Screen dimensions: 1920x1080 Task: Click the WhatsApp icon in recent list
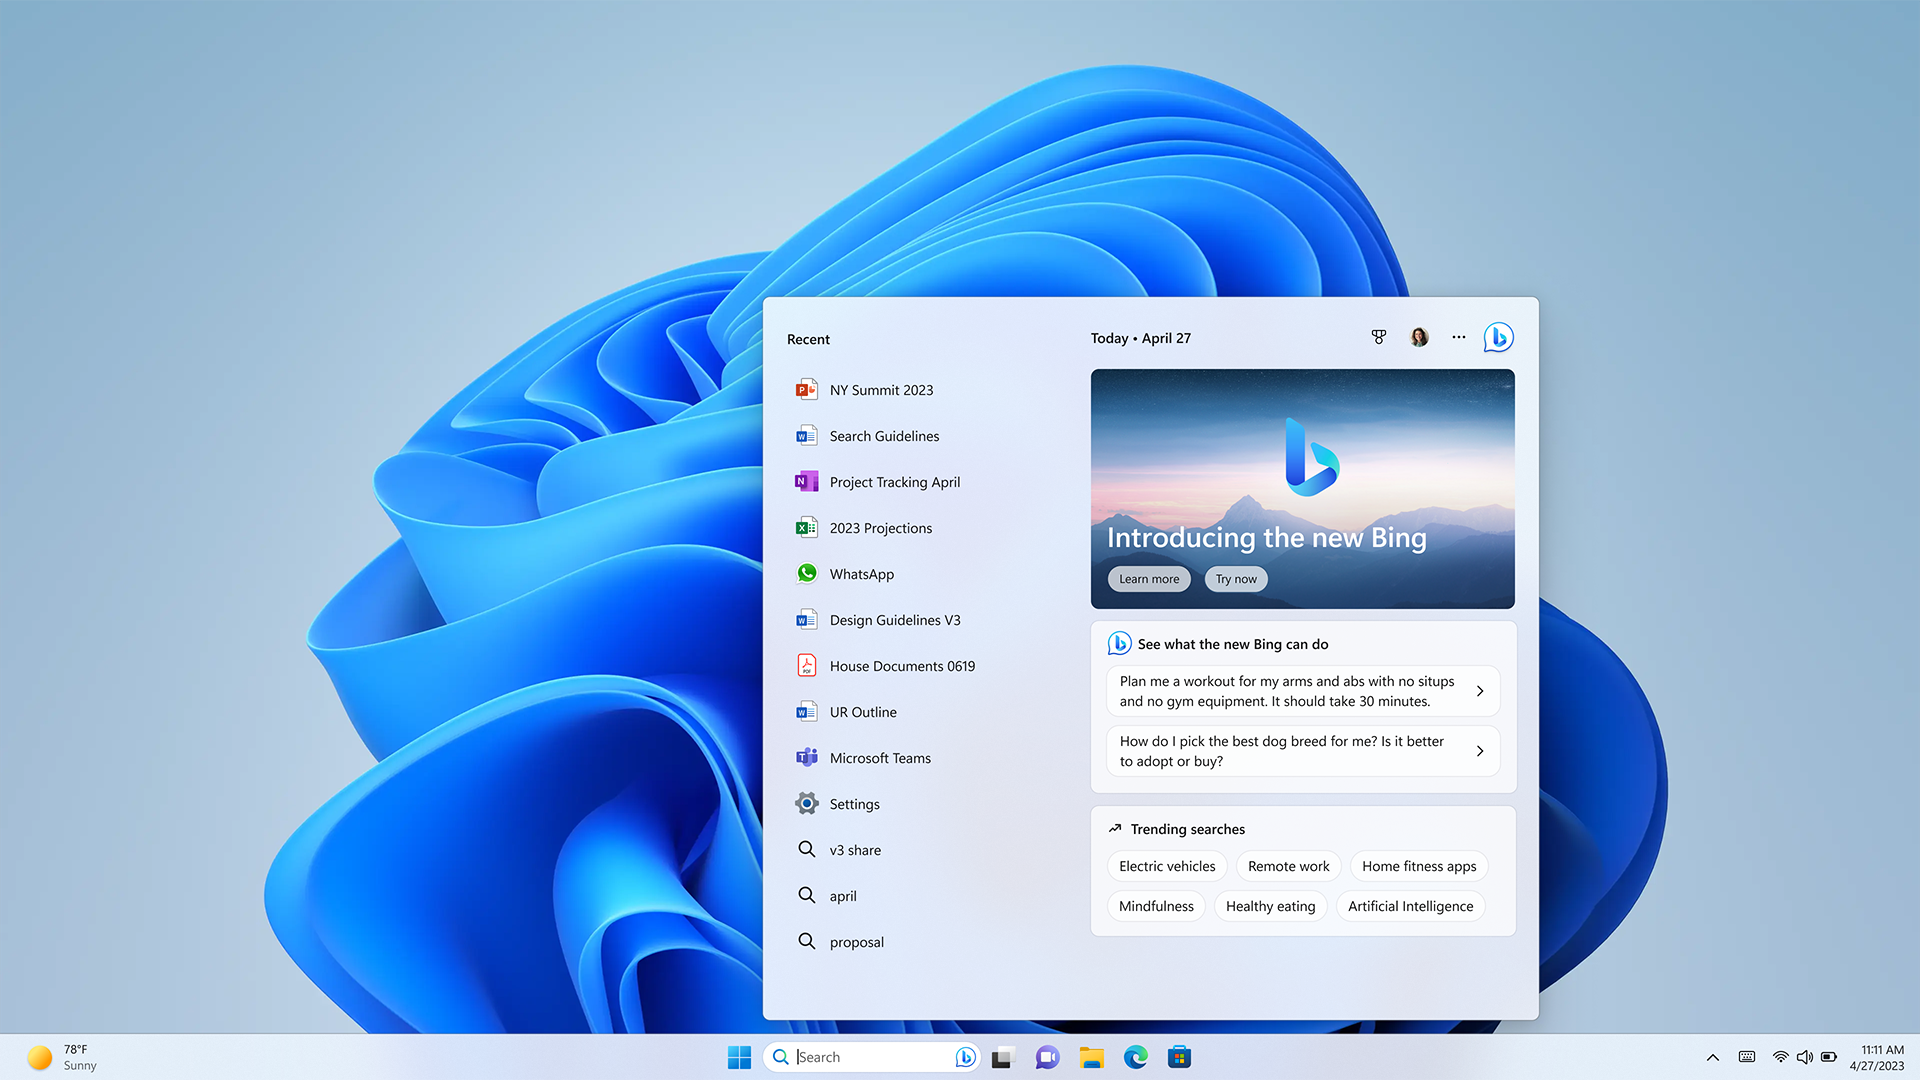tap(806, 572)
